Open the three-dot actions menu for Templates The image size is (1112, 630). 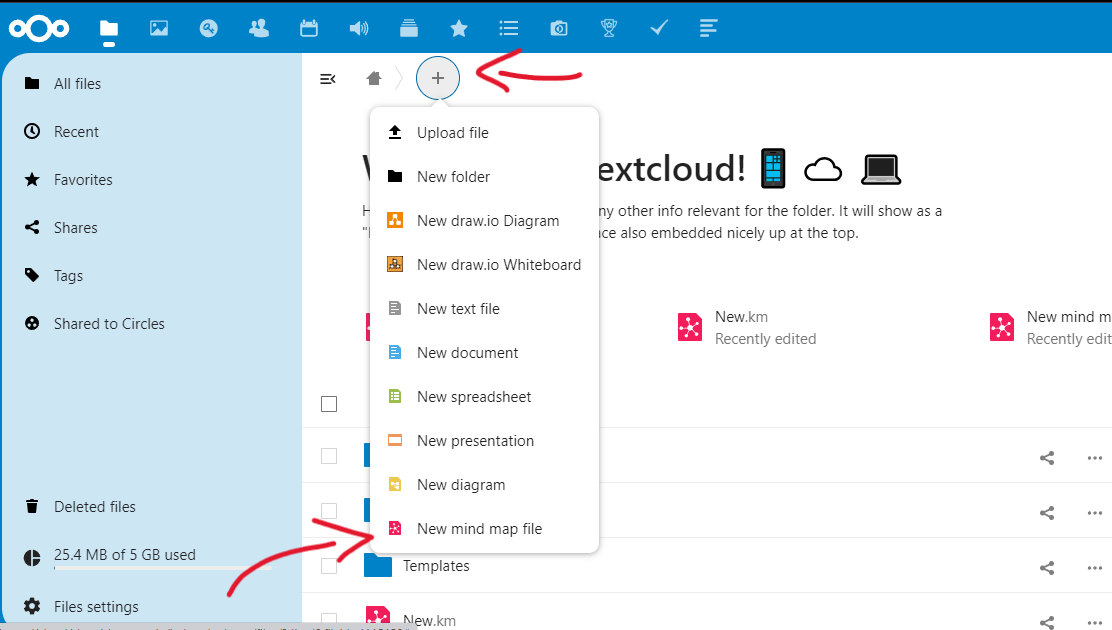tap(1094, 567)
